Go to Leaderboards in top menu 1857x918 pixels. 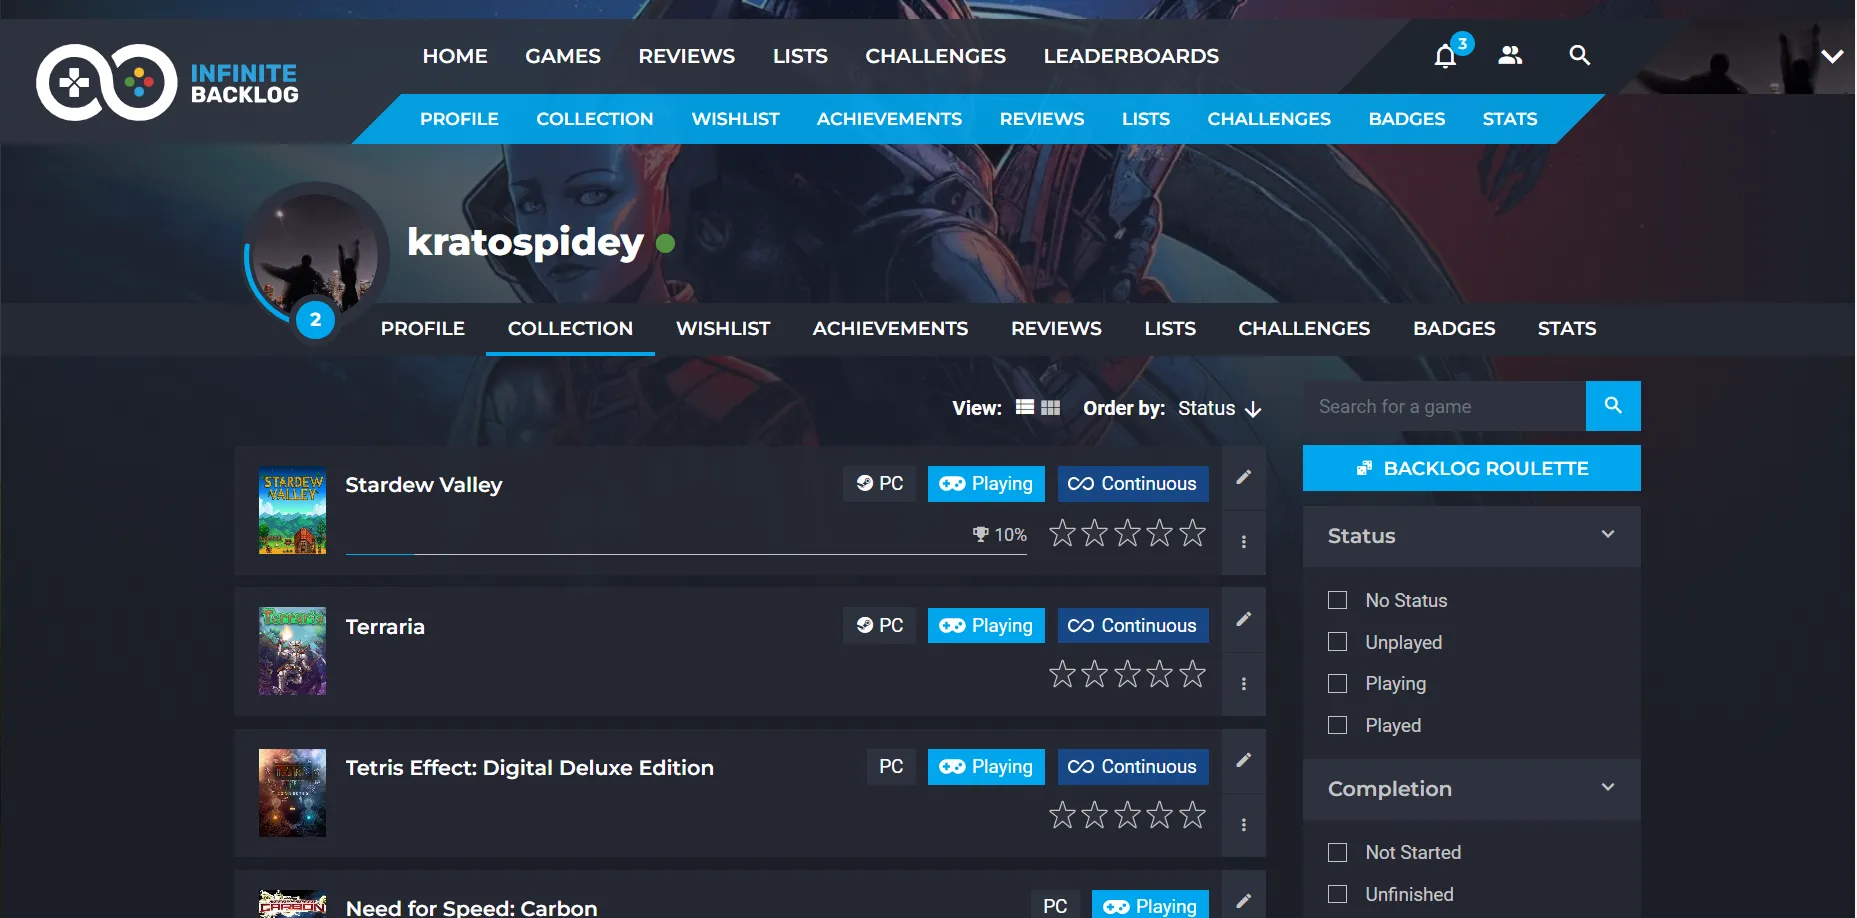click(1130, 56)
